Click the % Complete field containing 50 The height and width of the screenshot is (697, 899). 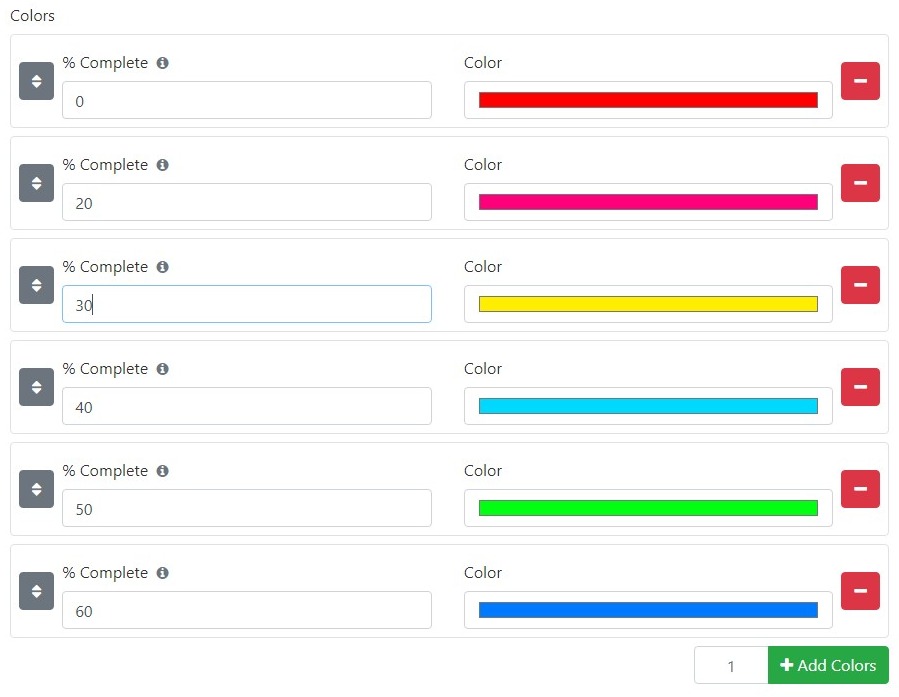[x=247, y=508]
